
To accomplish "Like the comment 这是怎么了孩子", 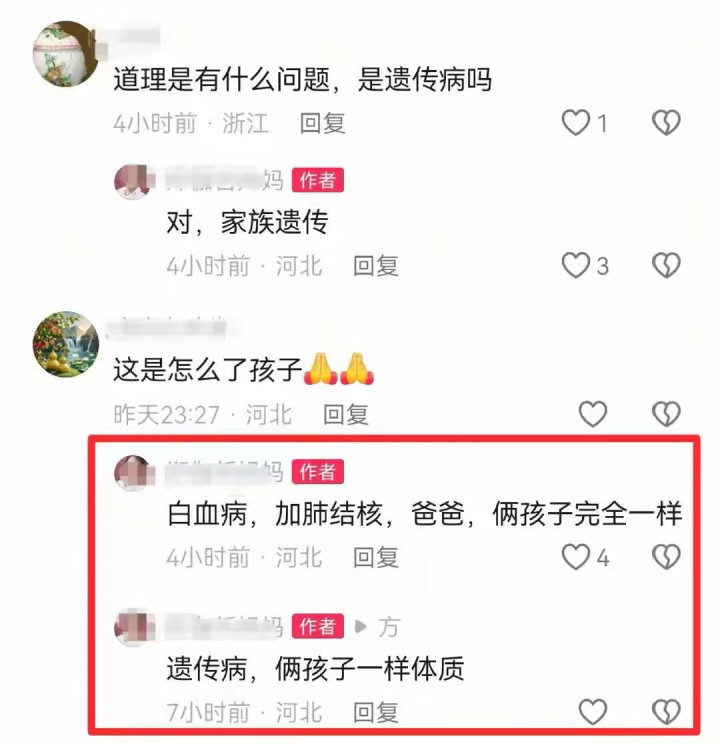I will coord(593,414).
